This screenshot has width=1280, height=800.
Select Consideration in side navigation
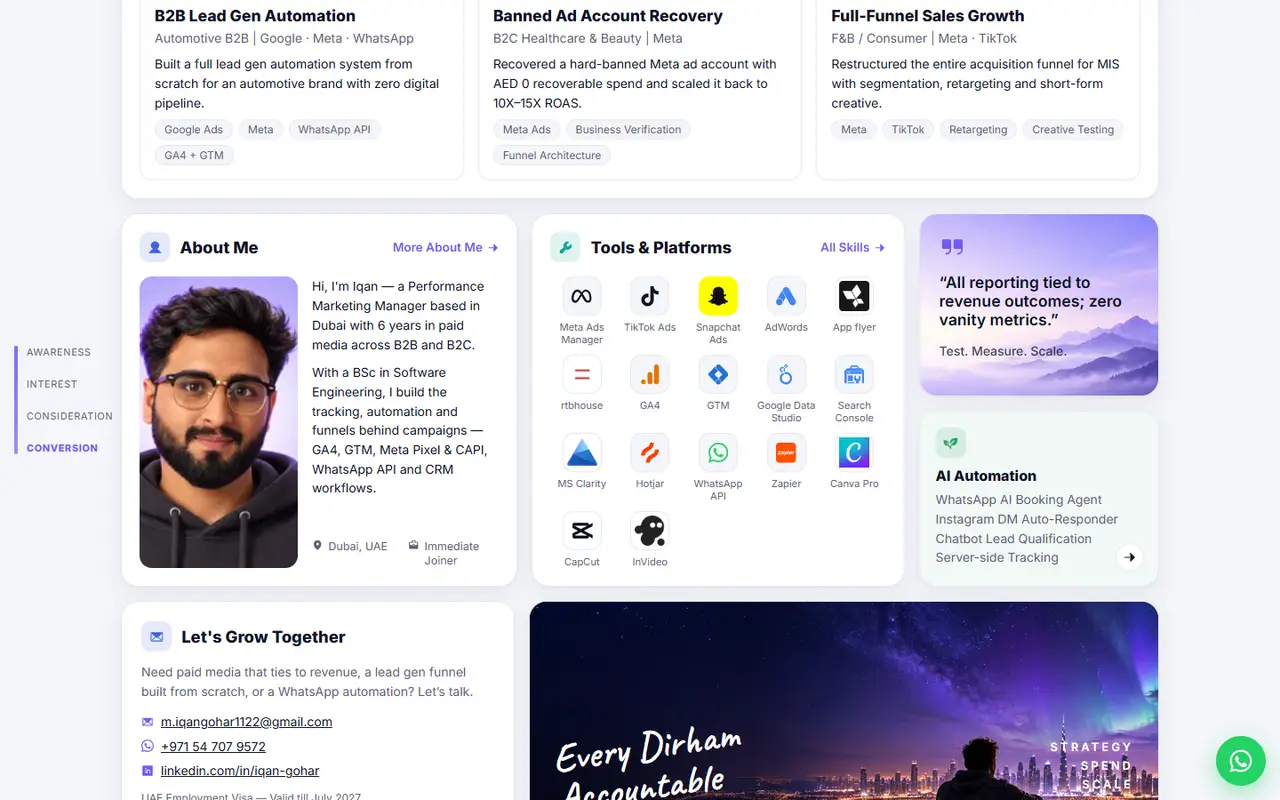coord(70,416)
